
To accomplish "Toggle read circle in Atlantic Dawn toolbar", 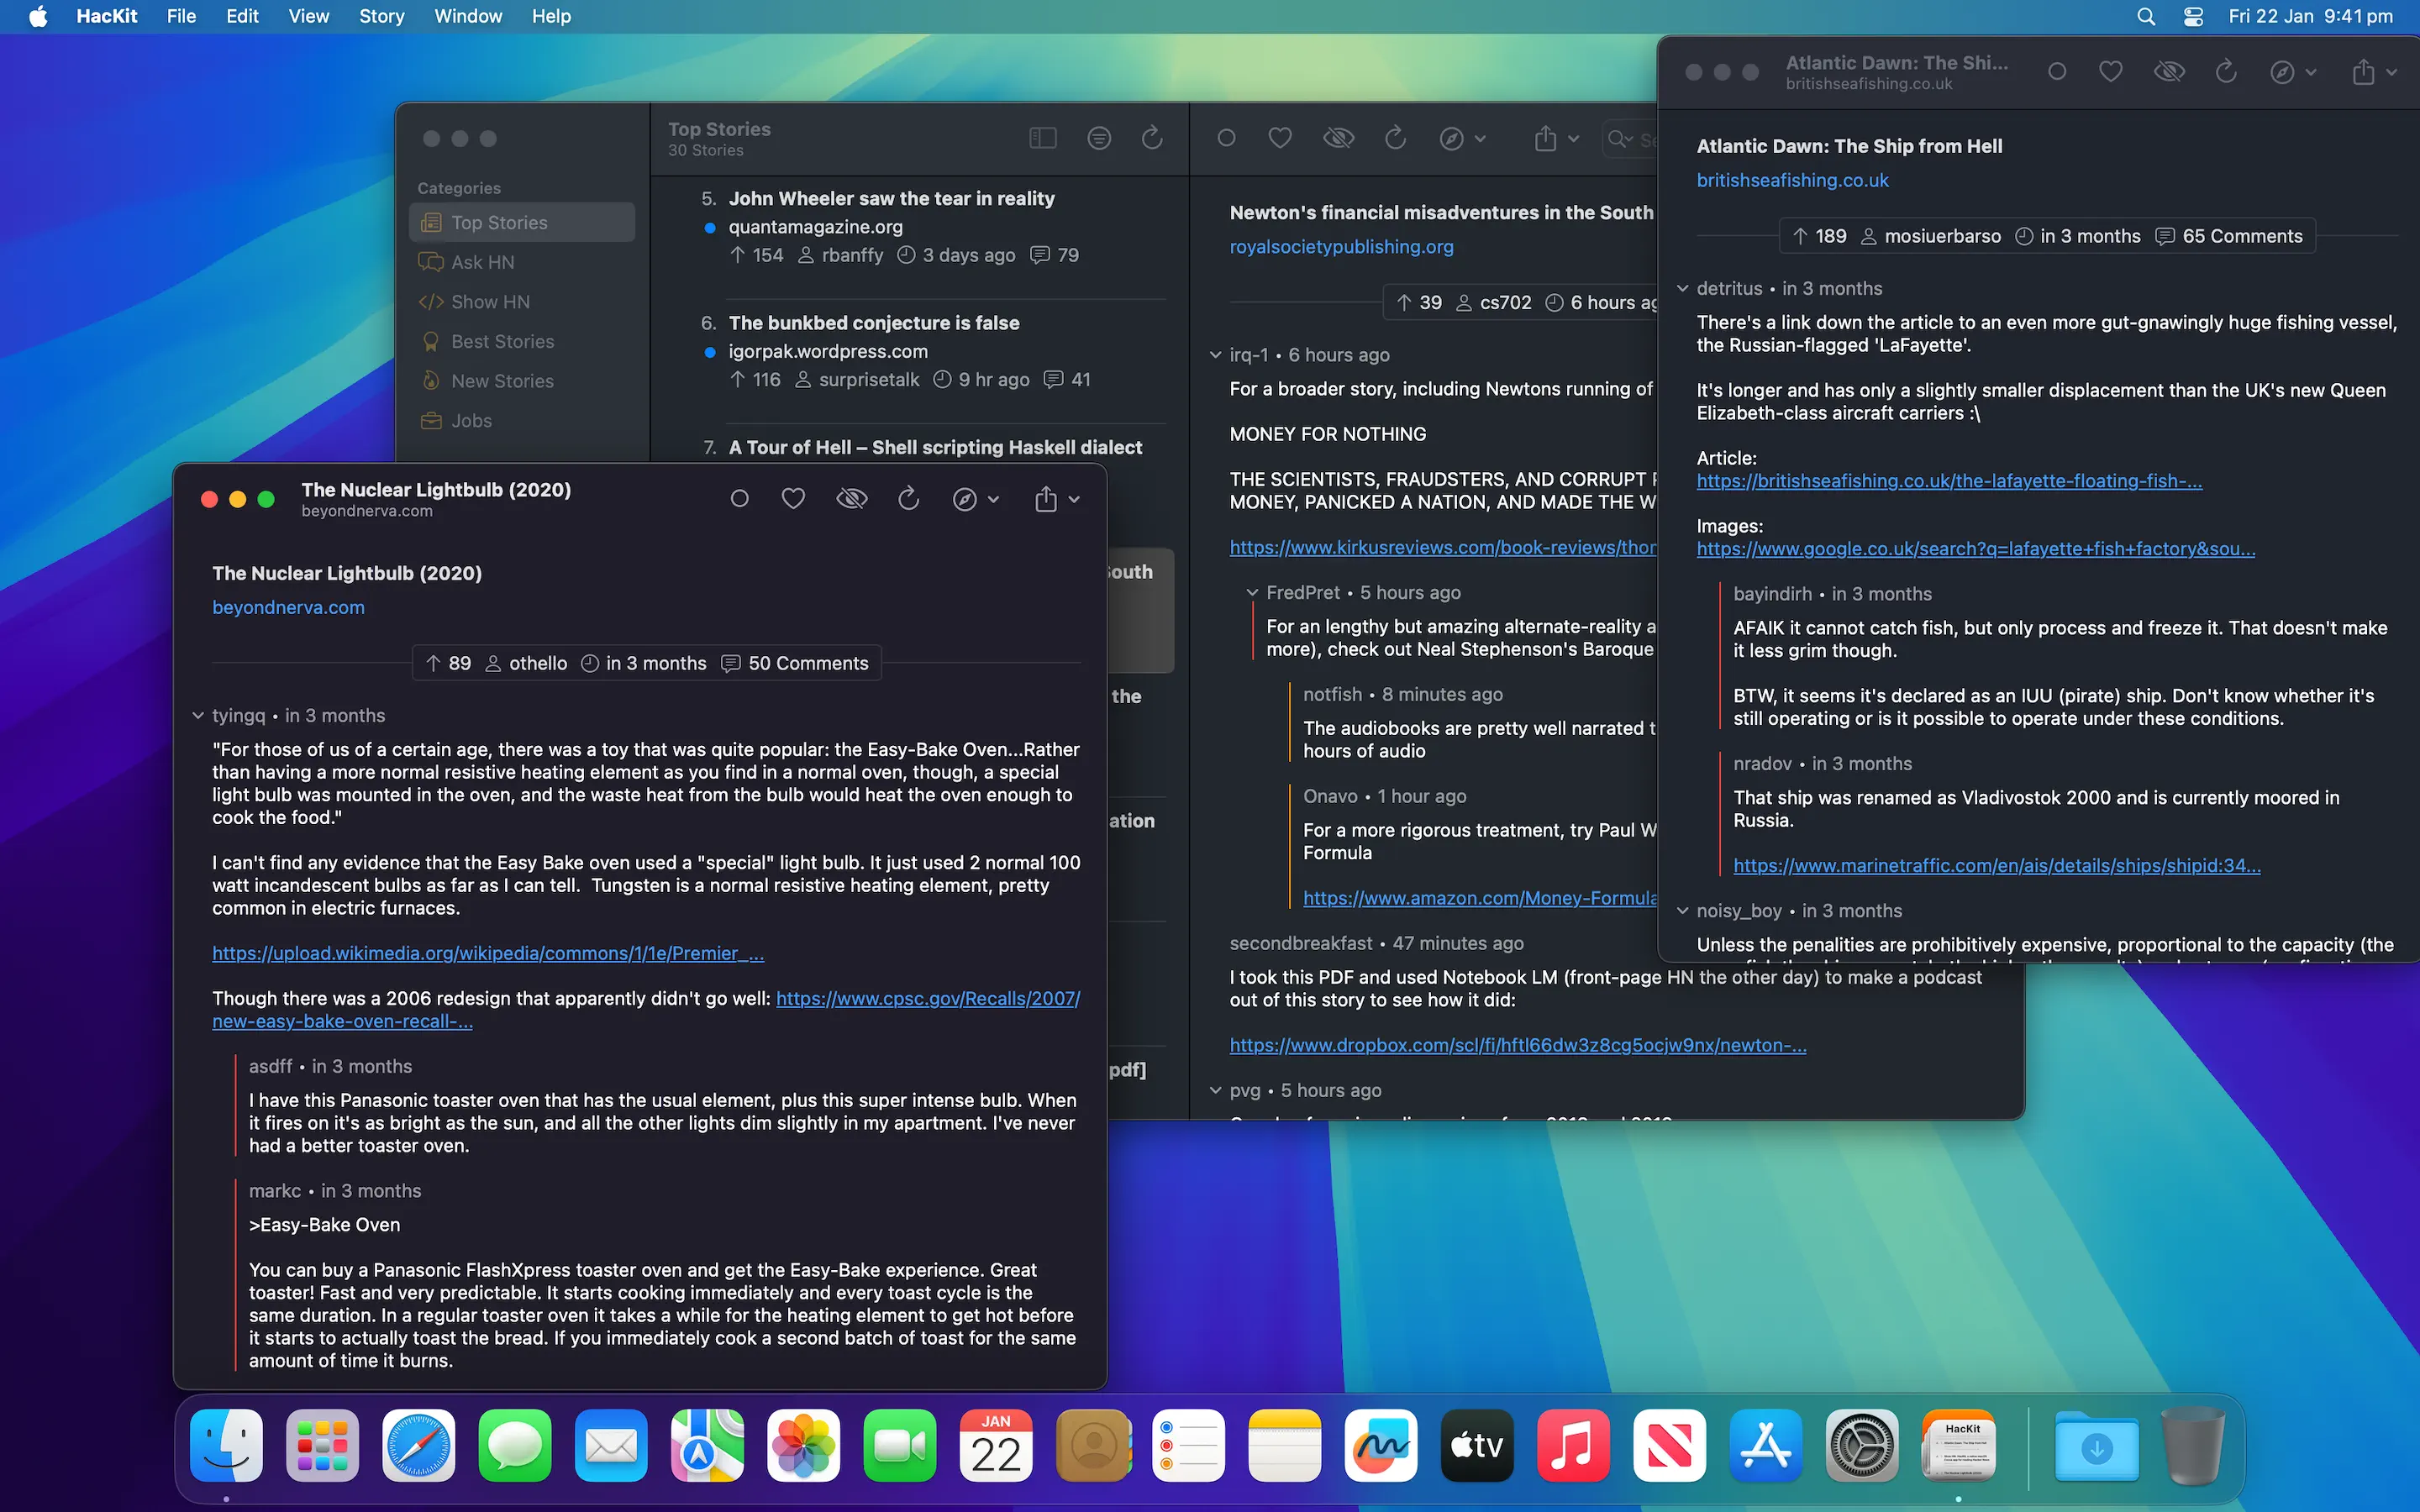I will [2057, 72].
